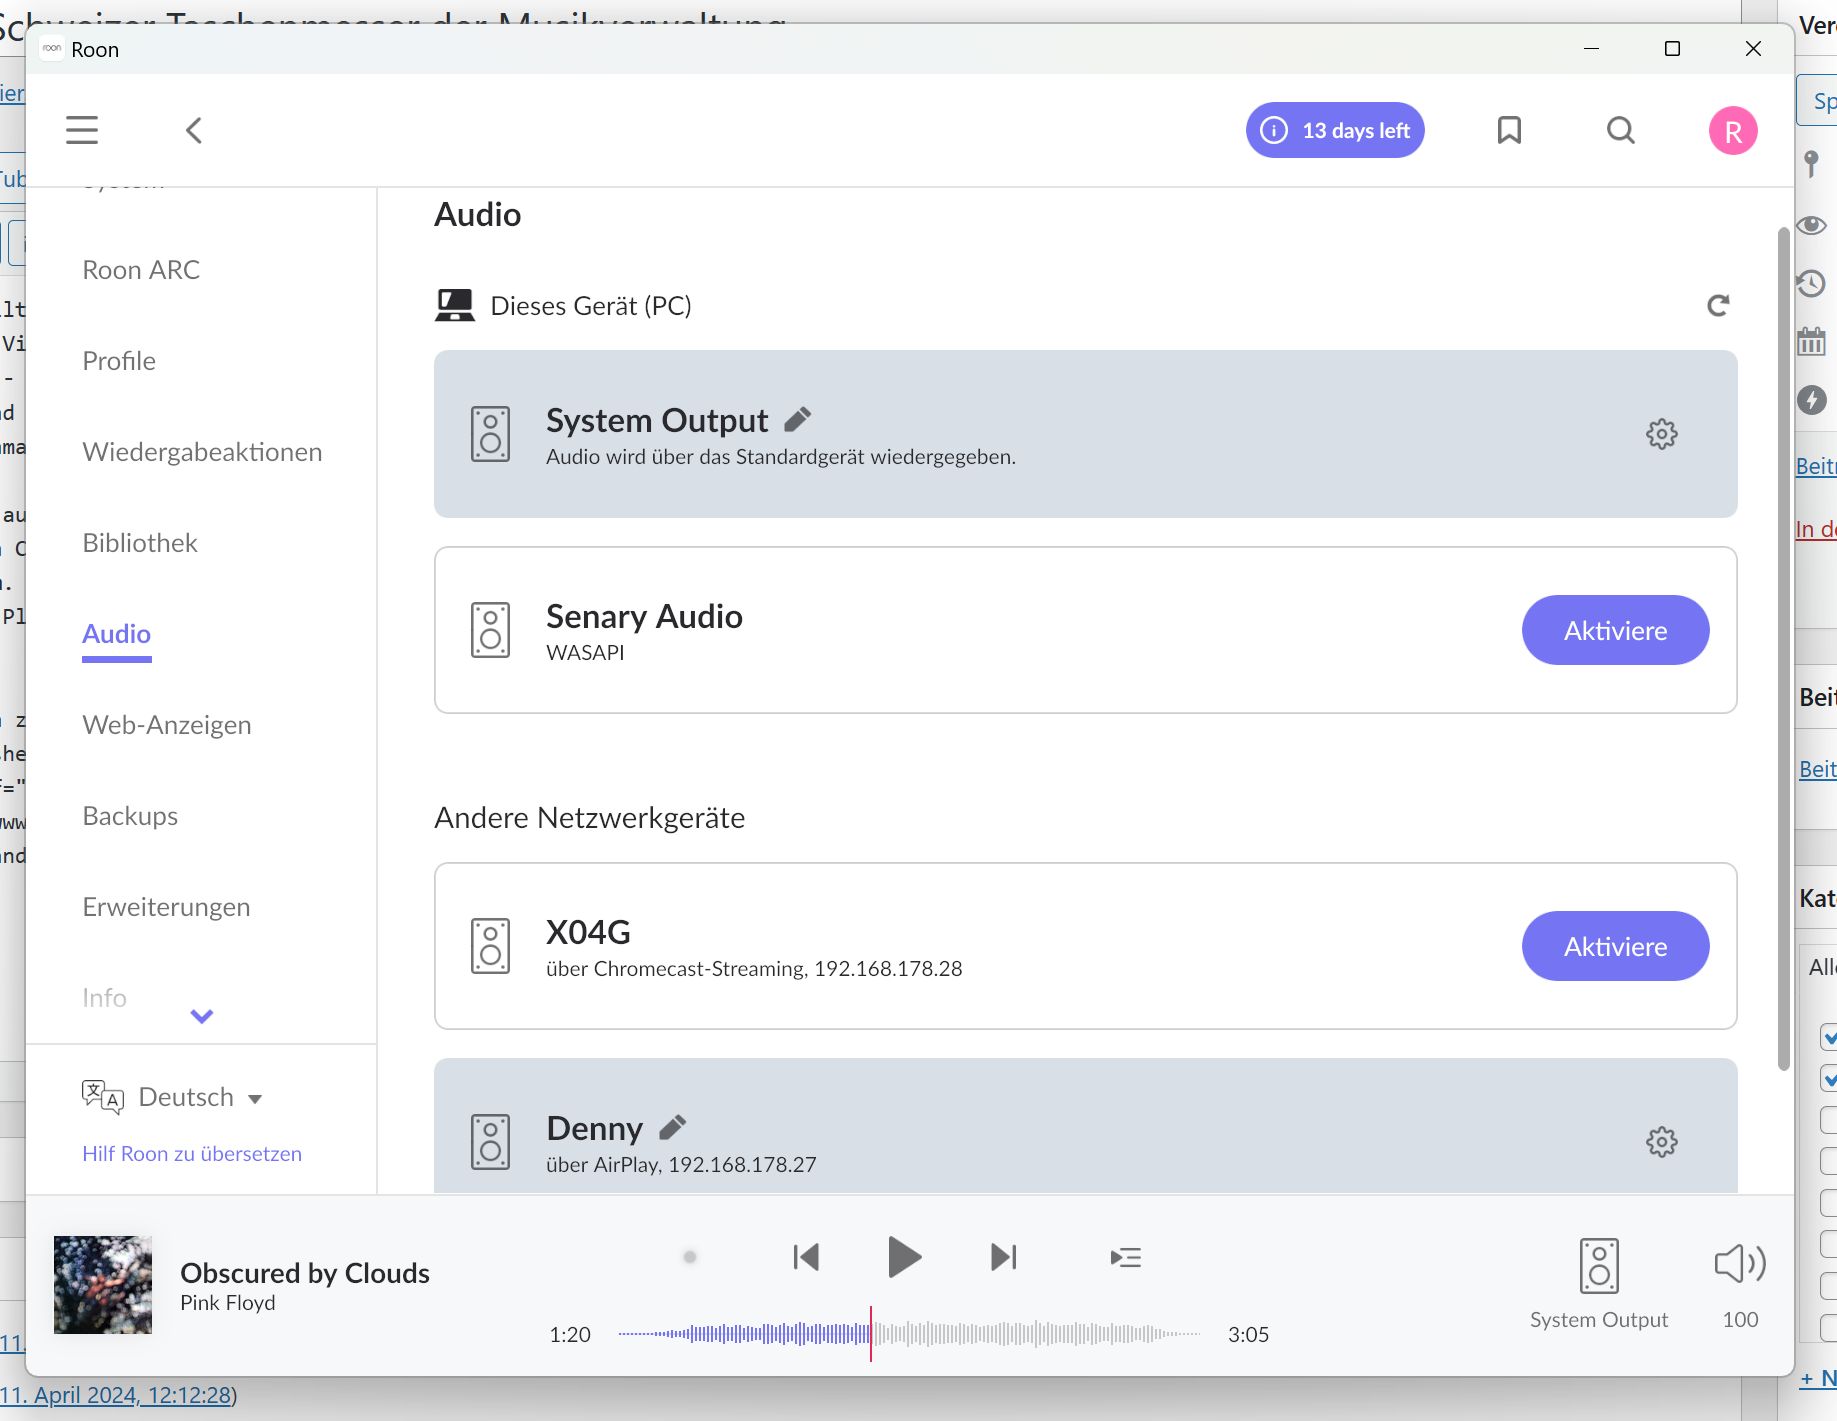
Task: Click the PC device icon
Action: (x=455, y=305)
